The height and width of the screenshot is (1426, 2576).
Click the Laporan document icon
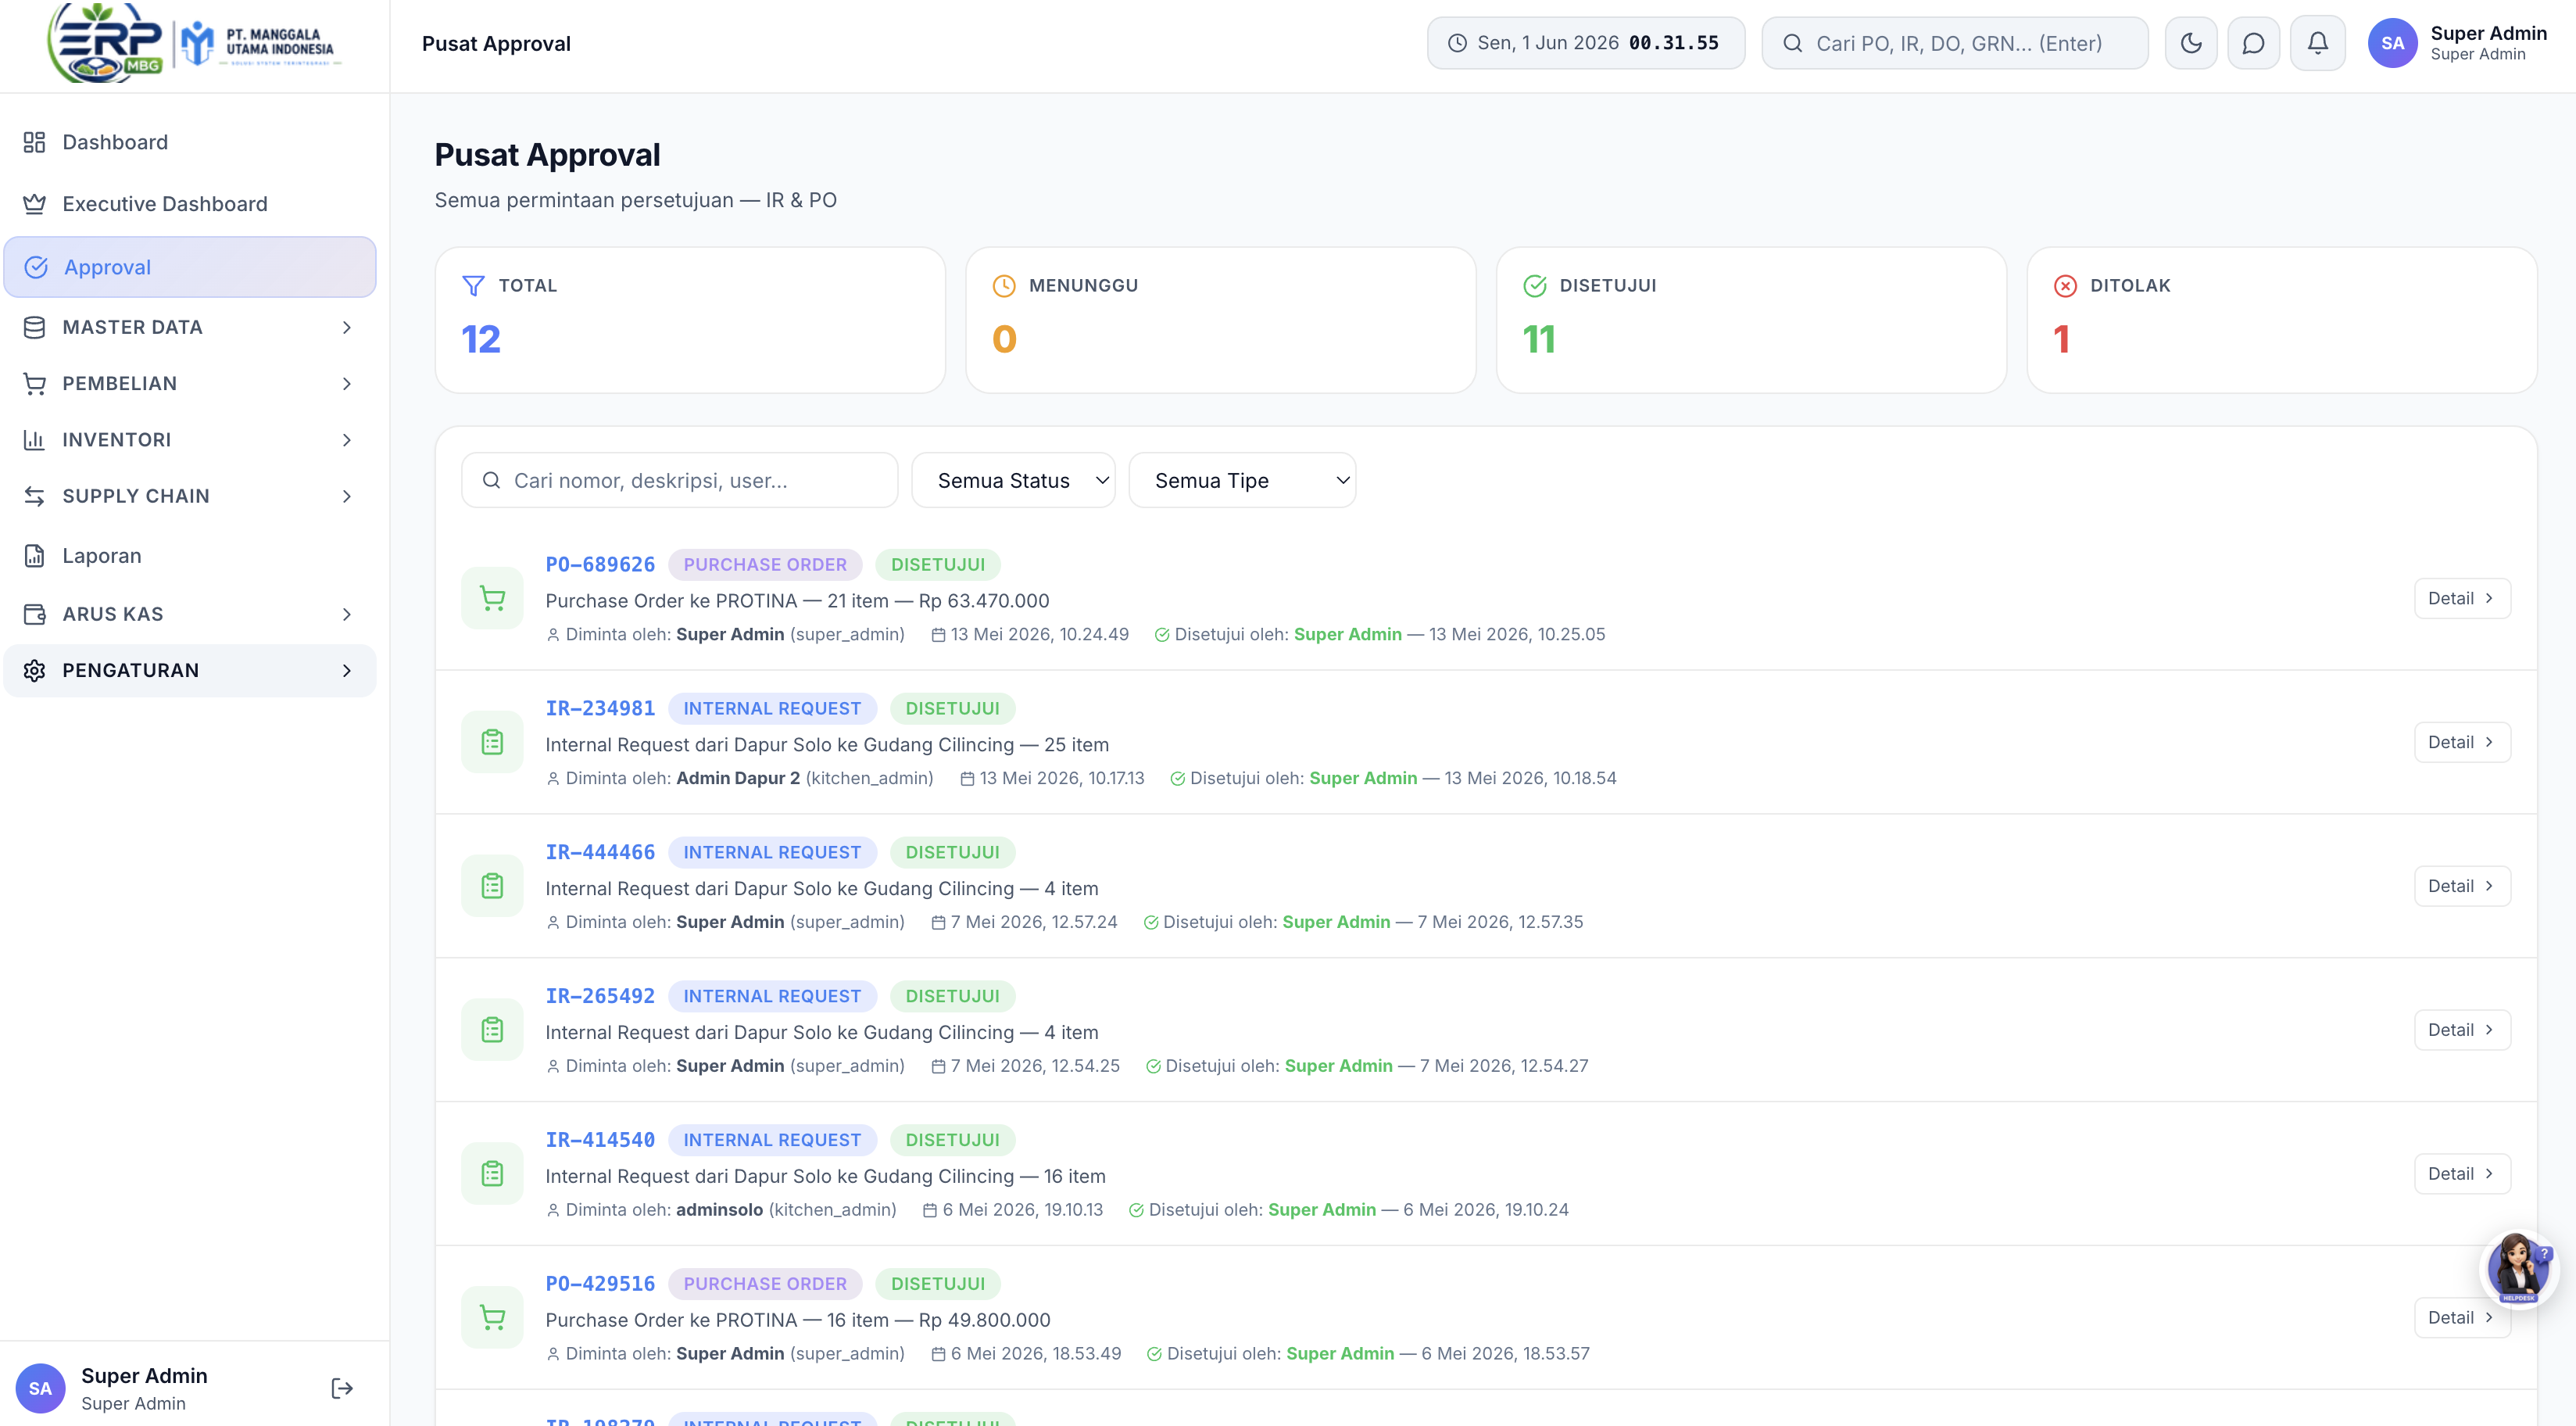click(x=35, y=556)
